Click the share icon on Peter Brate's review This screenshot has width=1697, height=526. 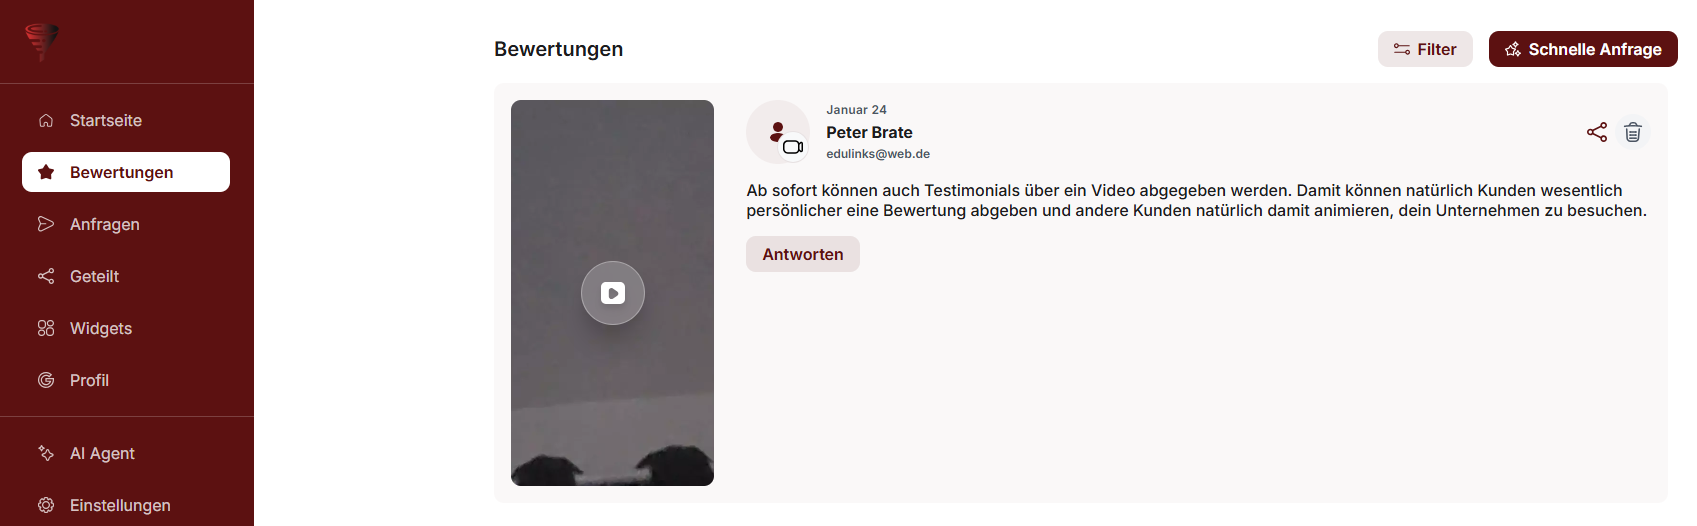1597,132
